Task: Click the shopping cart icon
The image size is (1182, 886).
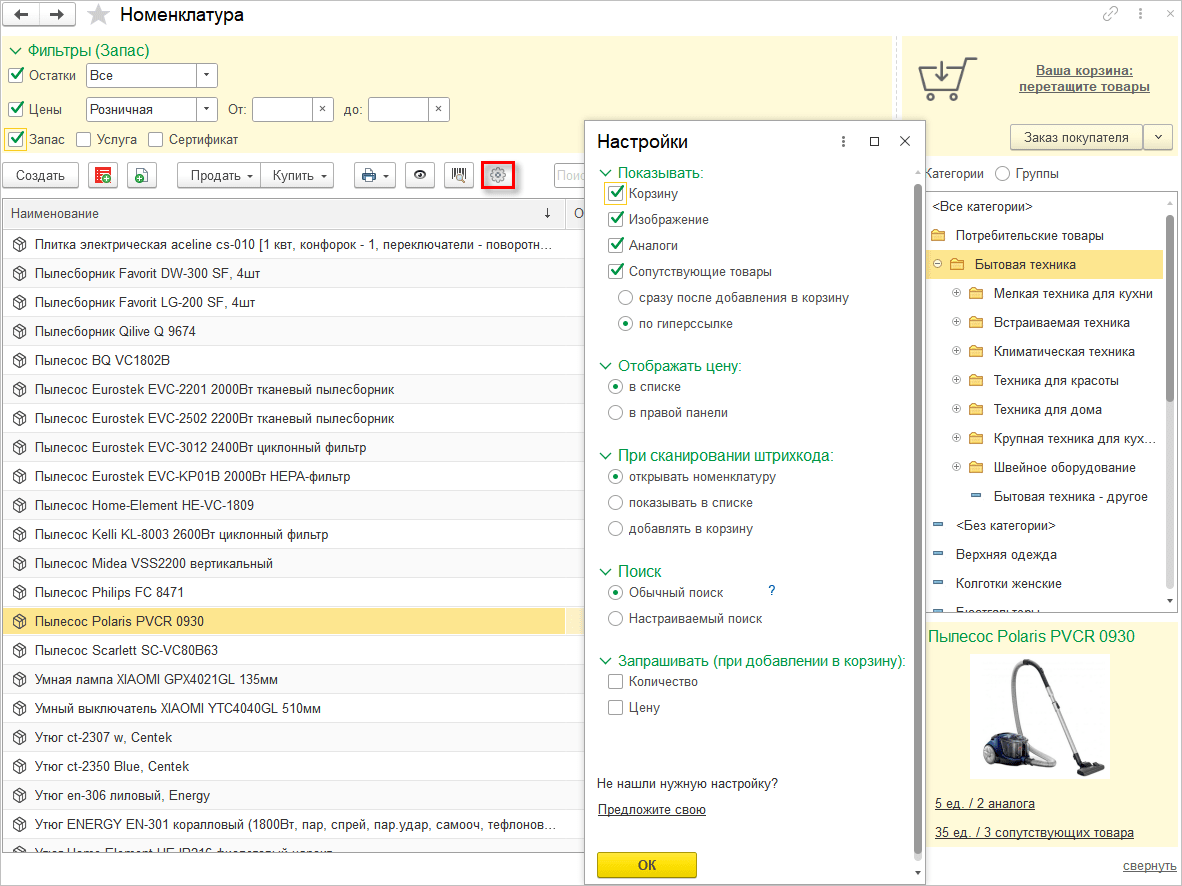Action: (x=947, y=78)
